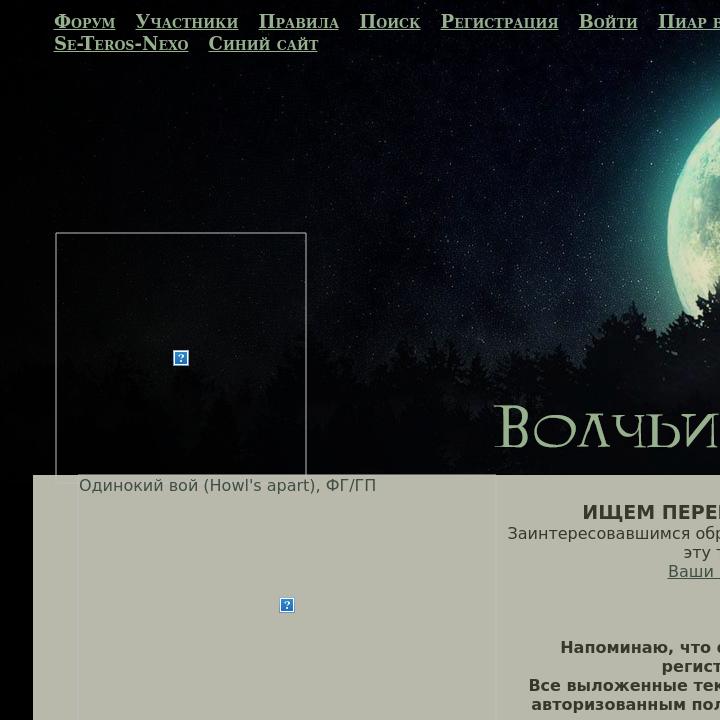Screen dimensions: 720x720
Task: Open the Регистрация sign-up link
Action: click(x=499, y=22)
